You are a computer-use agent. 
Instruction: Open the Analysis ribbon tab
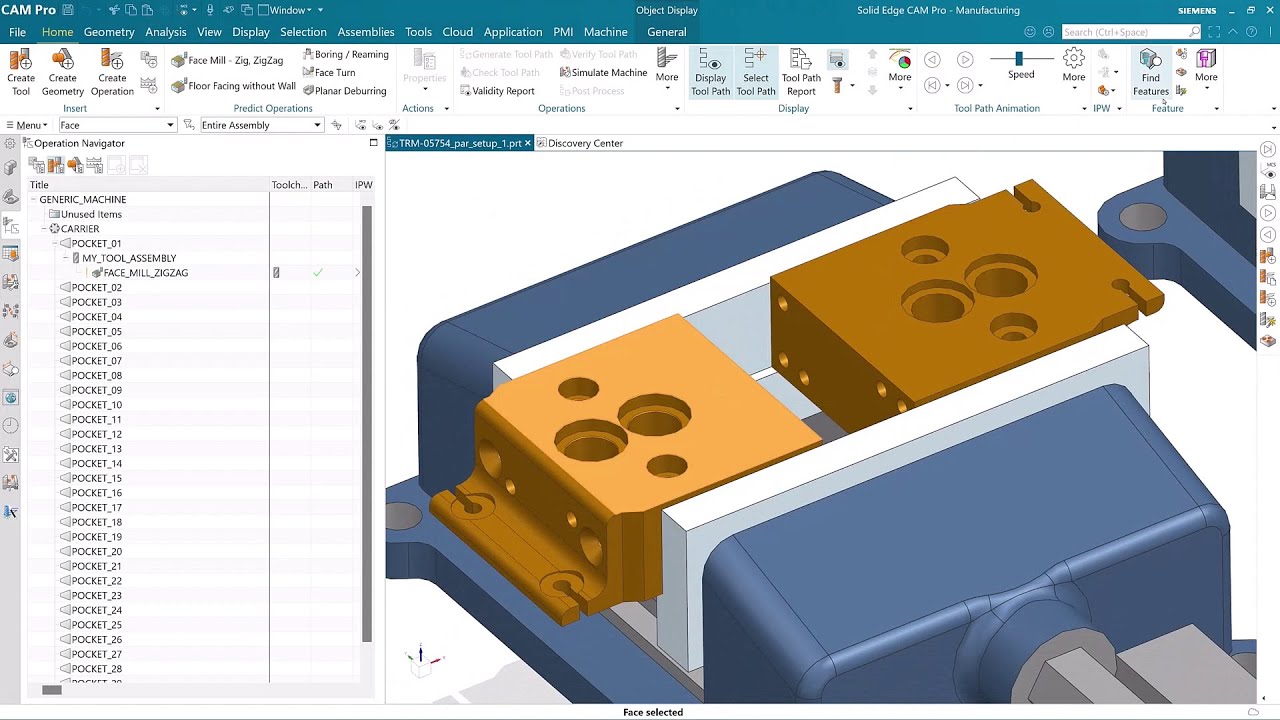click(x=166, y=32)
